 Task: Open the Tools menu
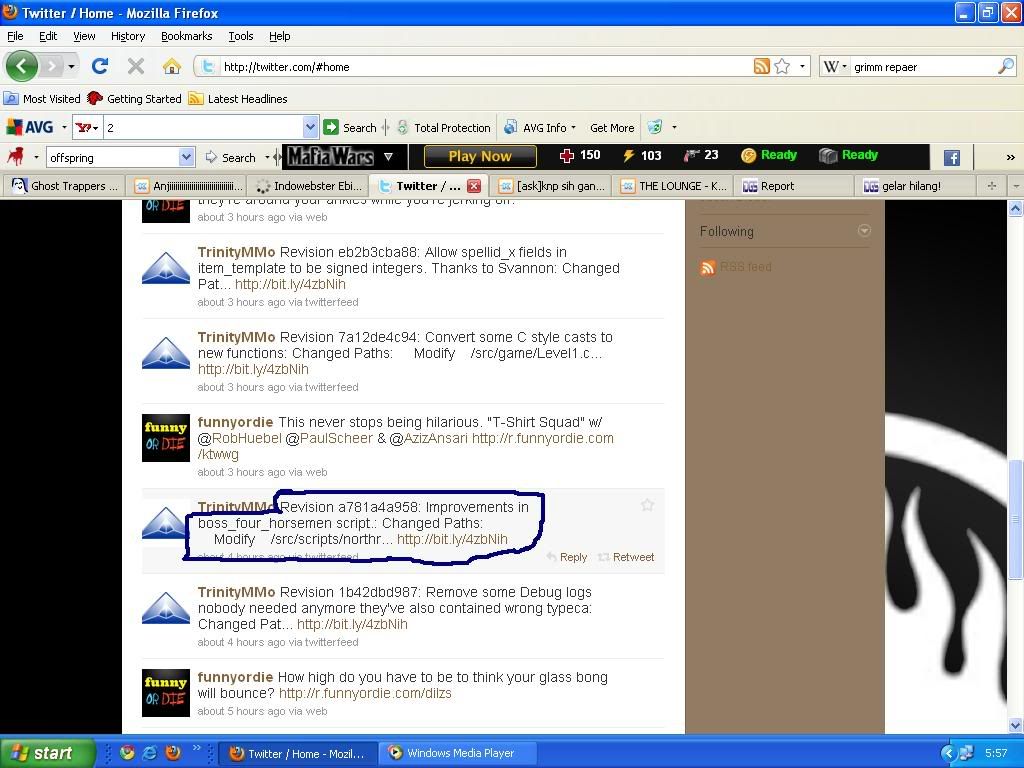pyautogui.click(x=240, y=36)
